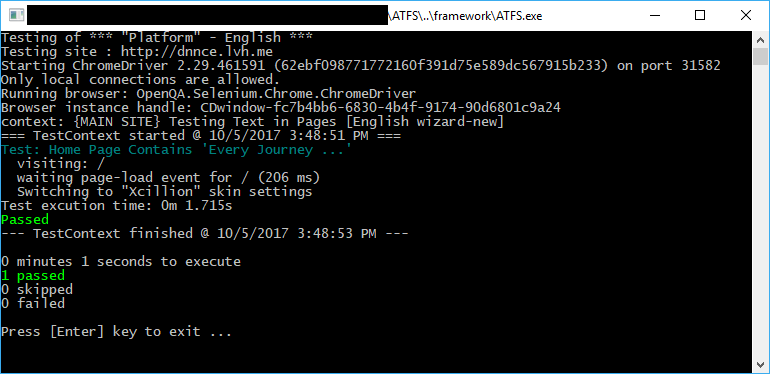770x374 pixels.
Task: Click the green 'Passed' result line
Action: click(25, 219)
